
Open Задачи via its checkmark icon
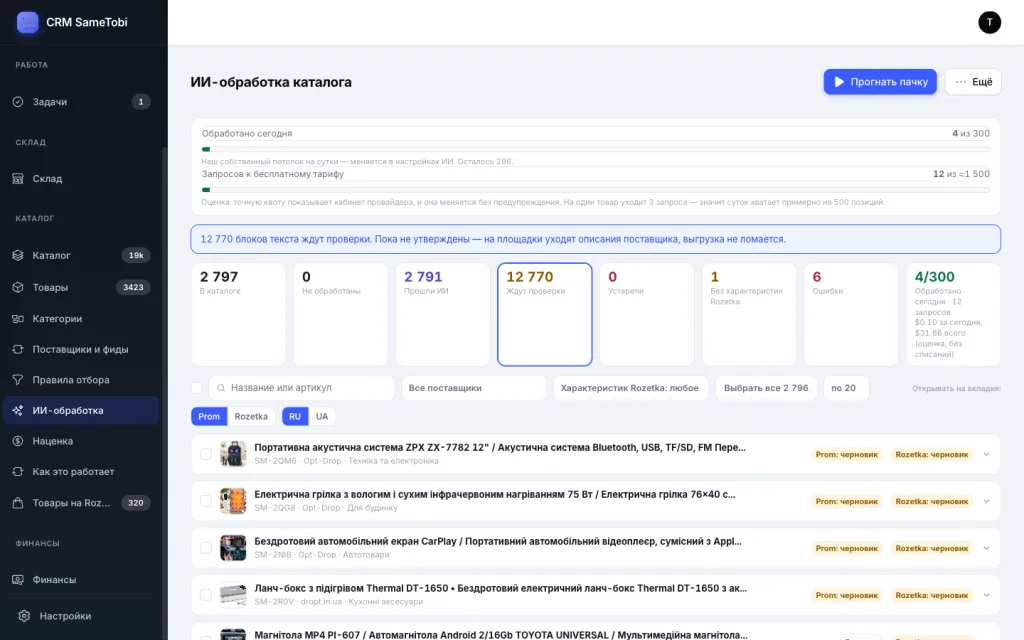pyautogui.click(x=18, y=102)
